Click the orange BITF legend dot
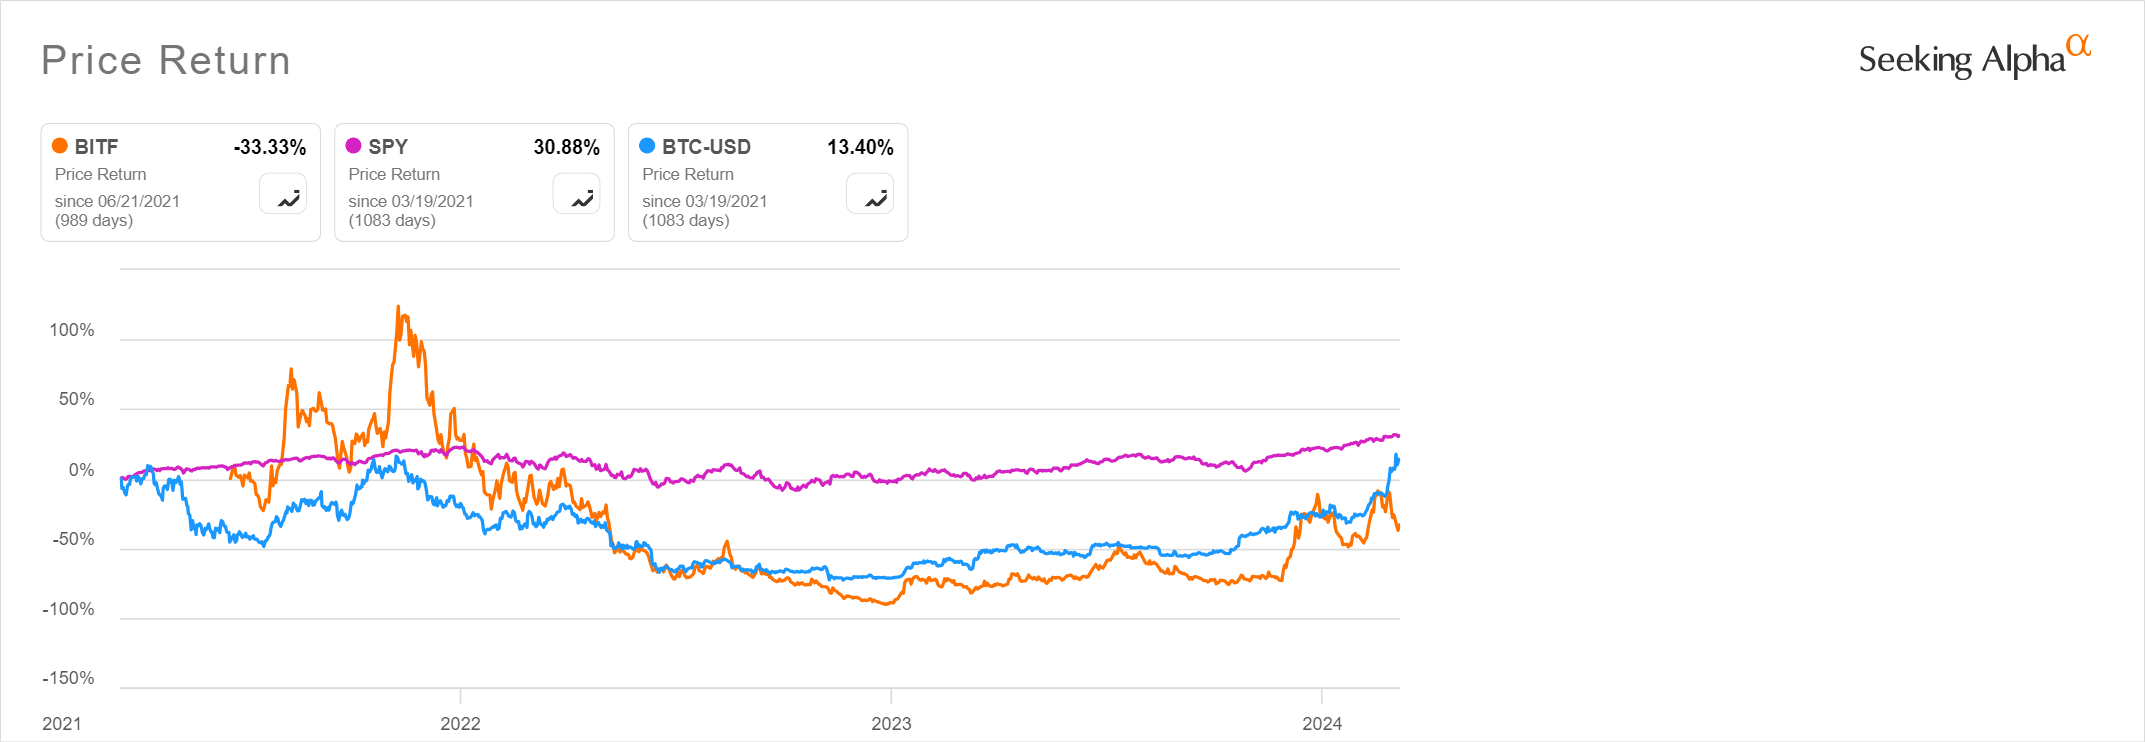 (60, 146)
